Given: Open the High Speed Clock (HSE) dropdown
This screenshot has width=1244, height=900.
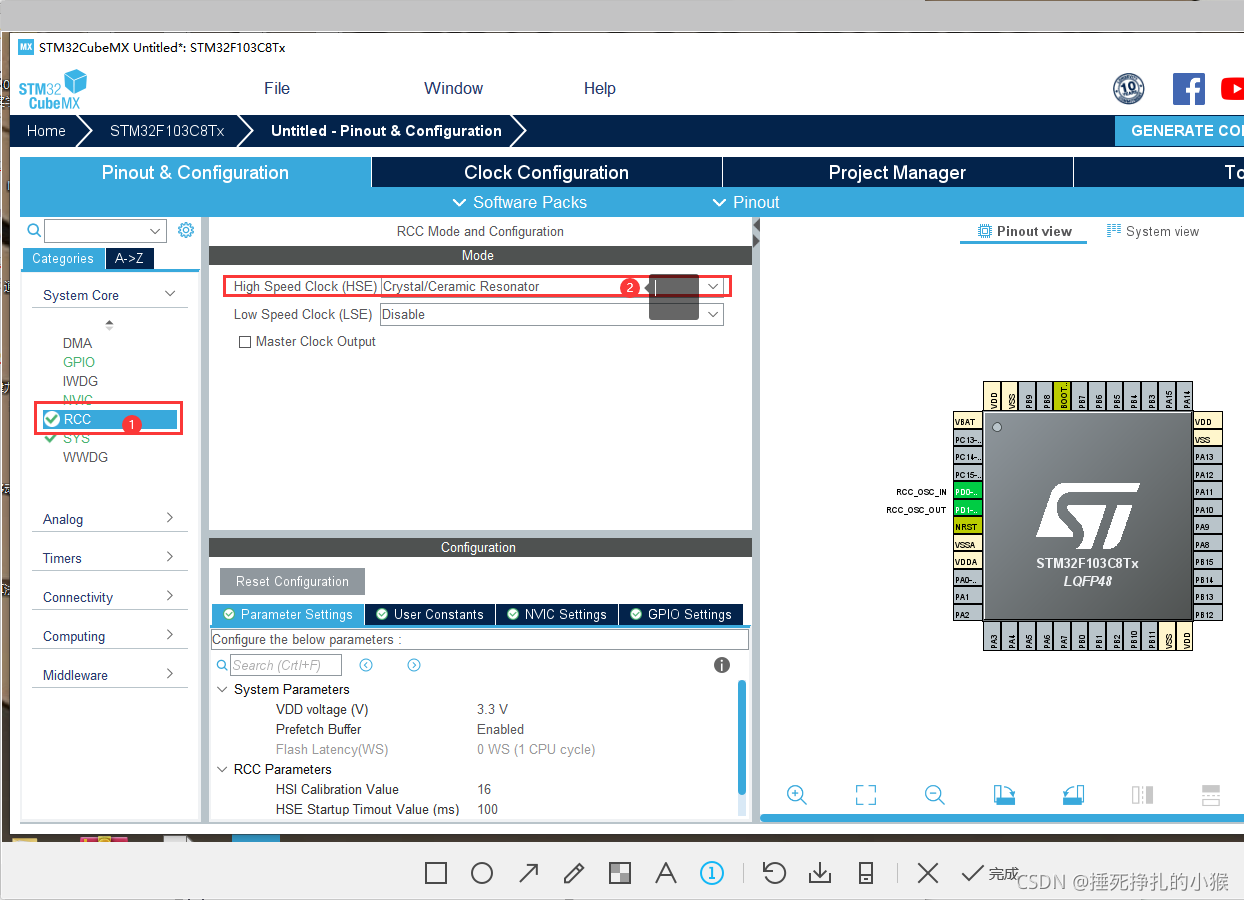Looking at the screenshot, I should click(x=713, y=286).
